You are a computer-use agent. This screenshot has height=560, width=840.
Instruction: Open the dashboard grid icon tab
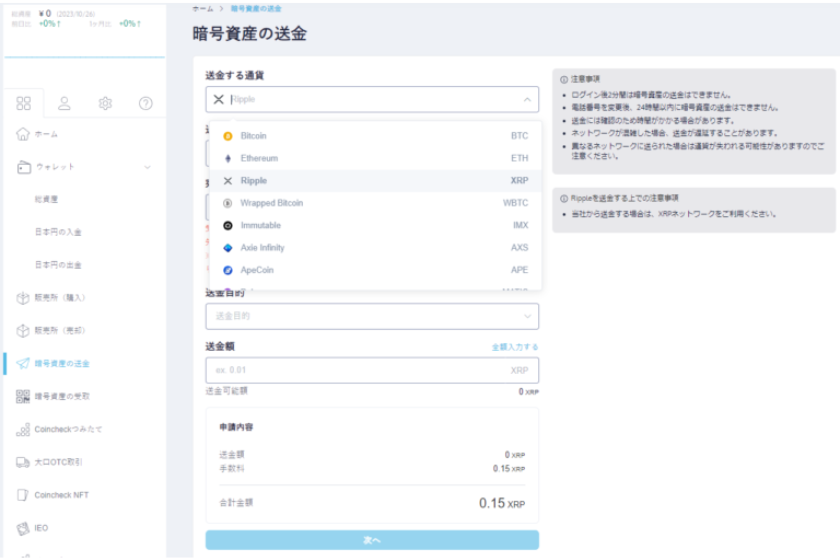[24, 103]
